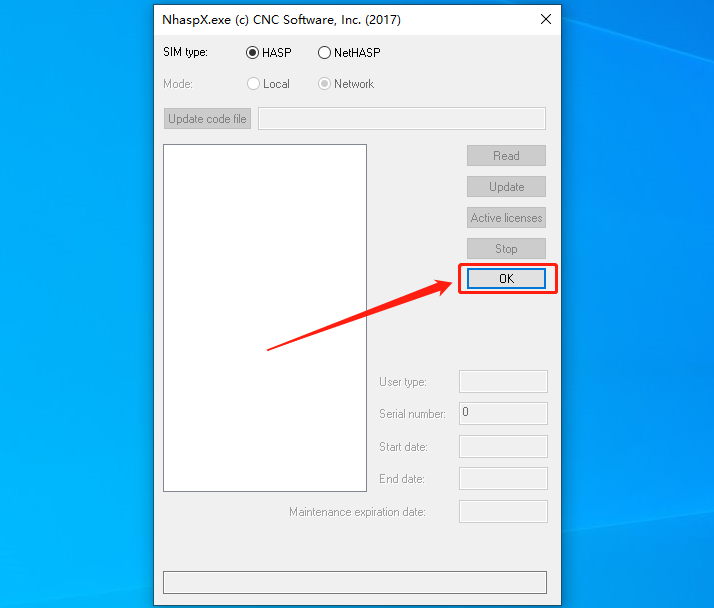Click the Maintenance expiration date field
The image size is (714, 608).
pyautogui.click(x=503, y=512)
